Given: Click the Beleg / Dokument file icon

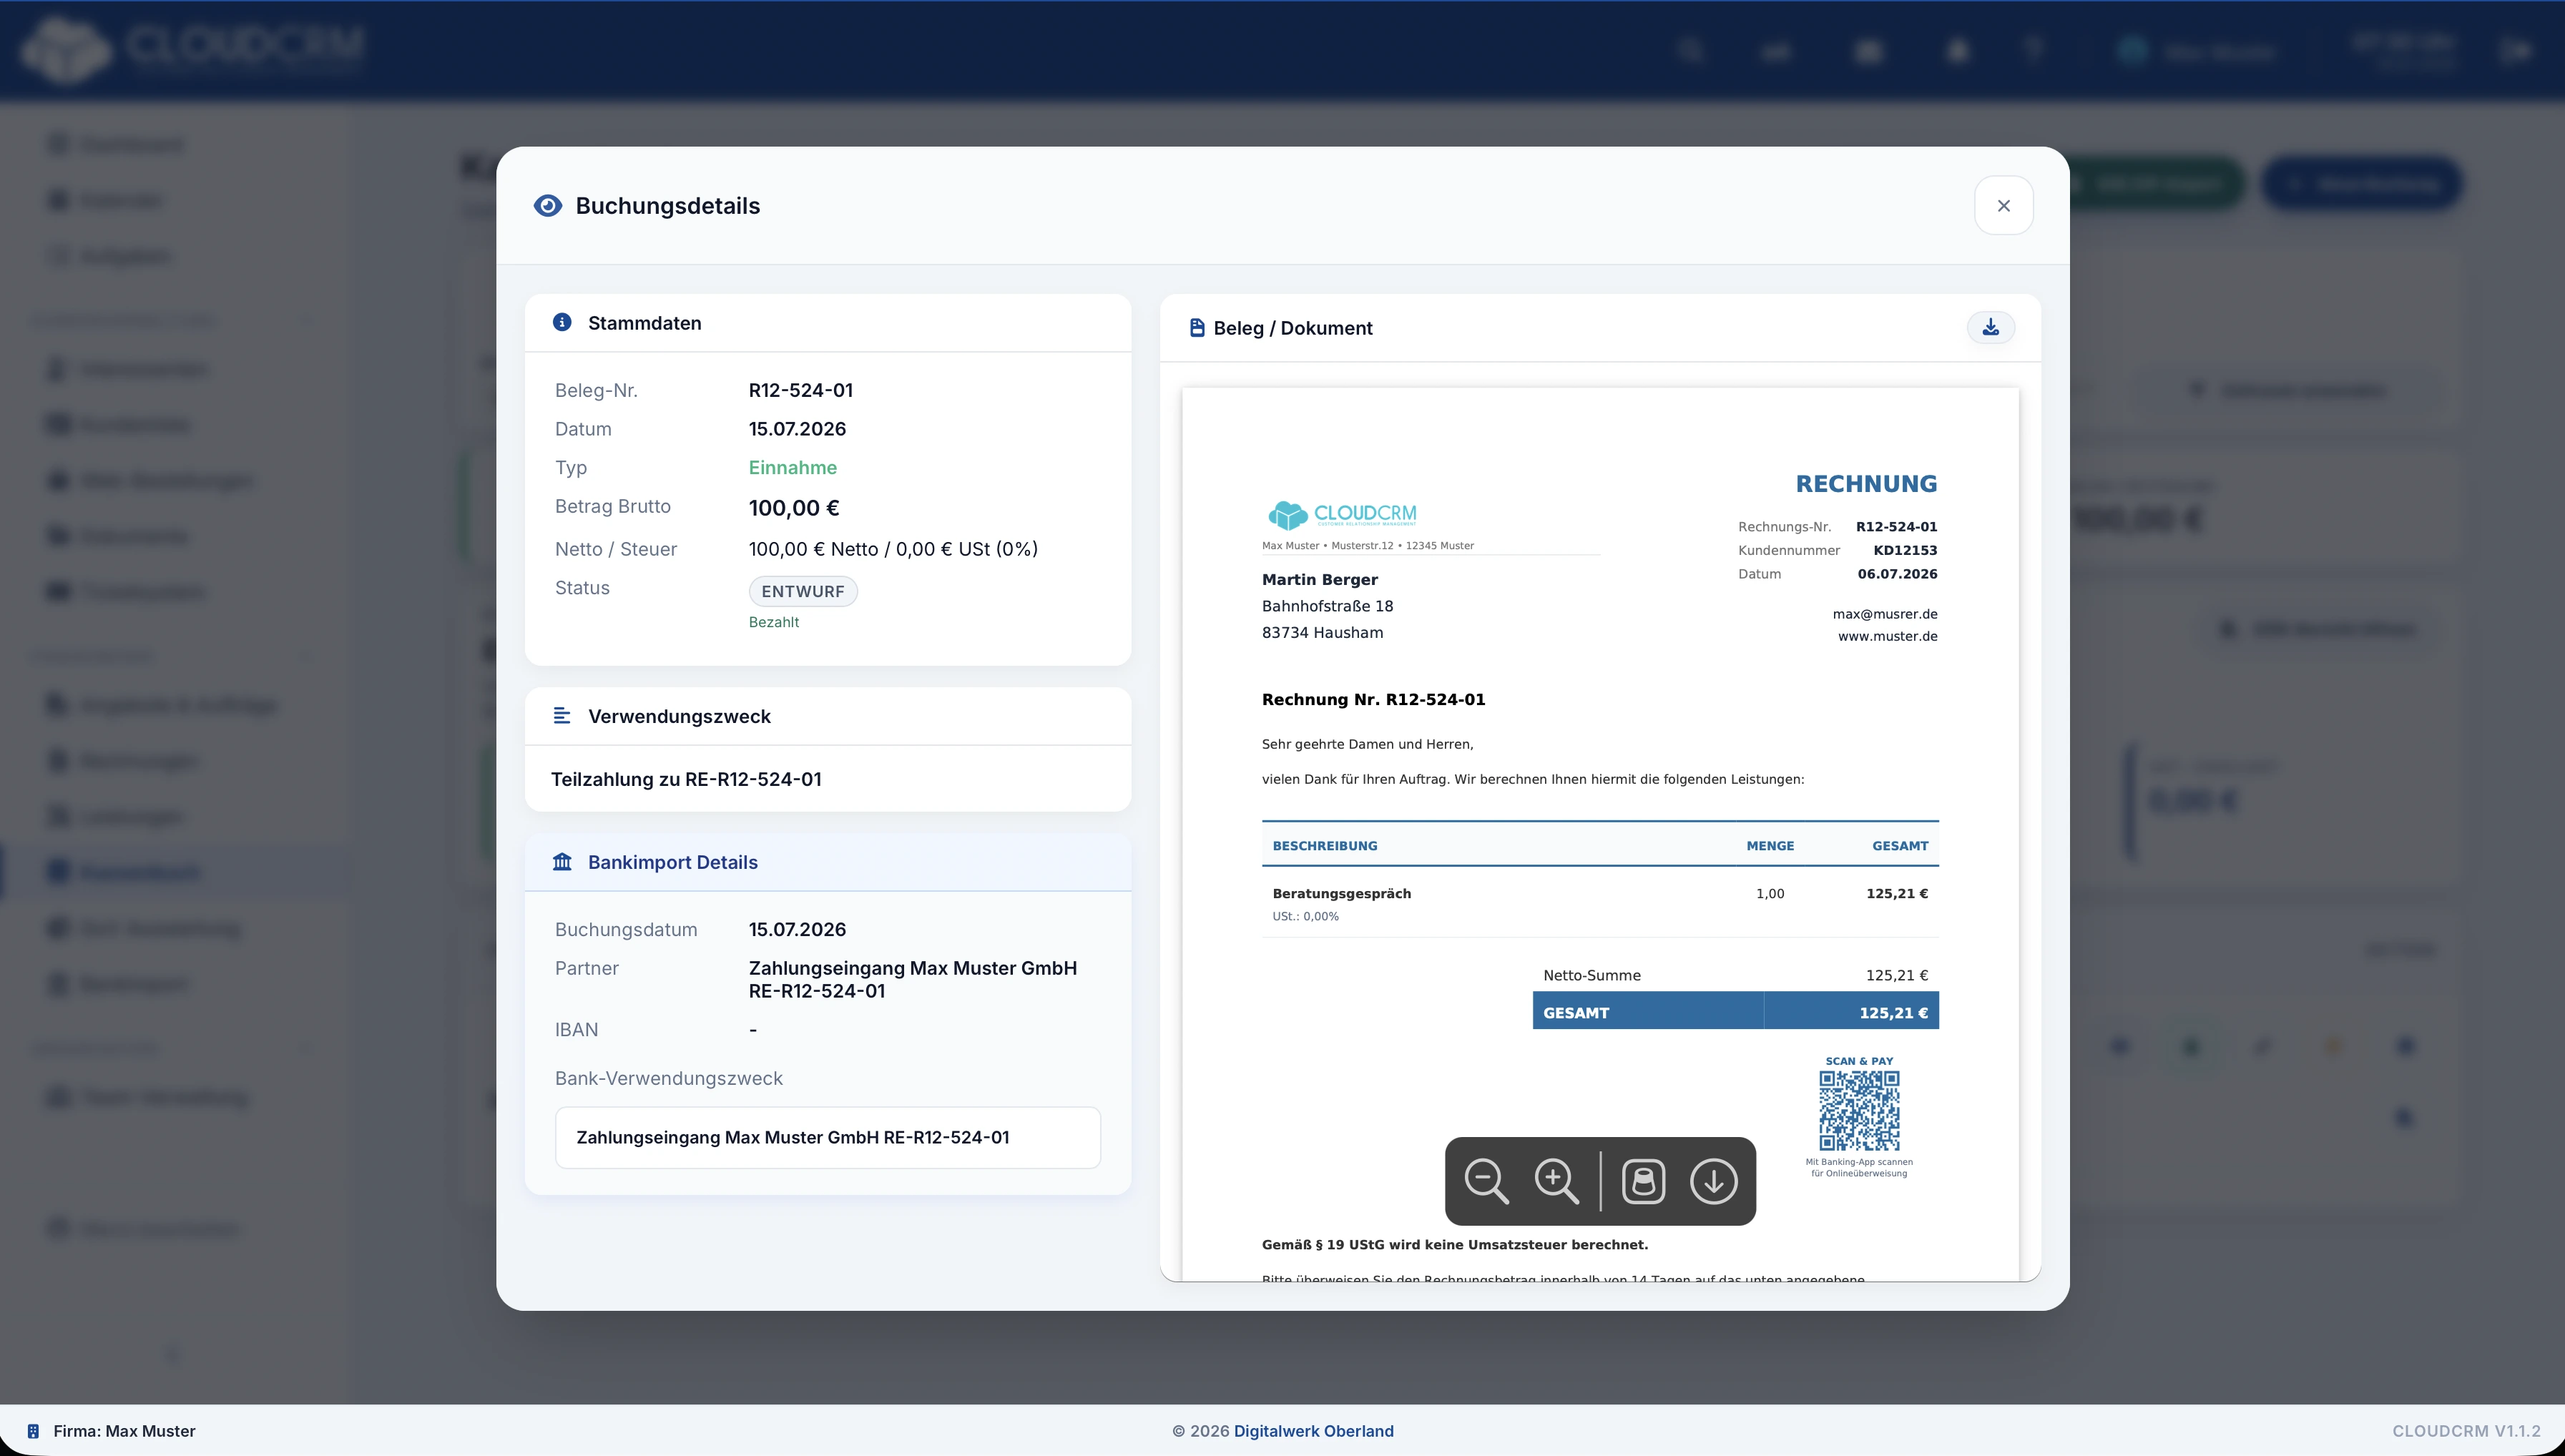Looking at the screenshot, I should click(x=1197, y=328).
